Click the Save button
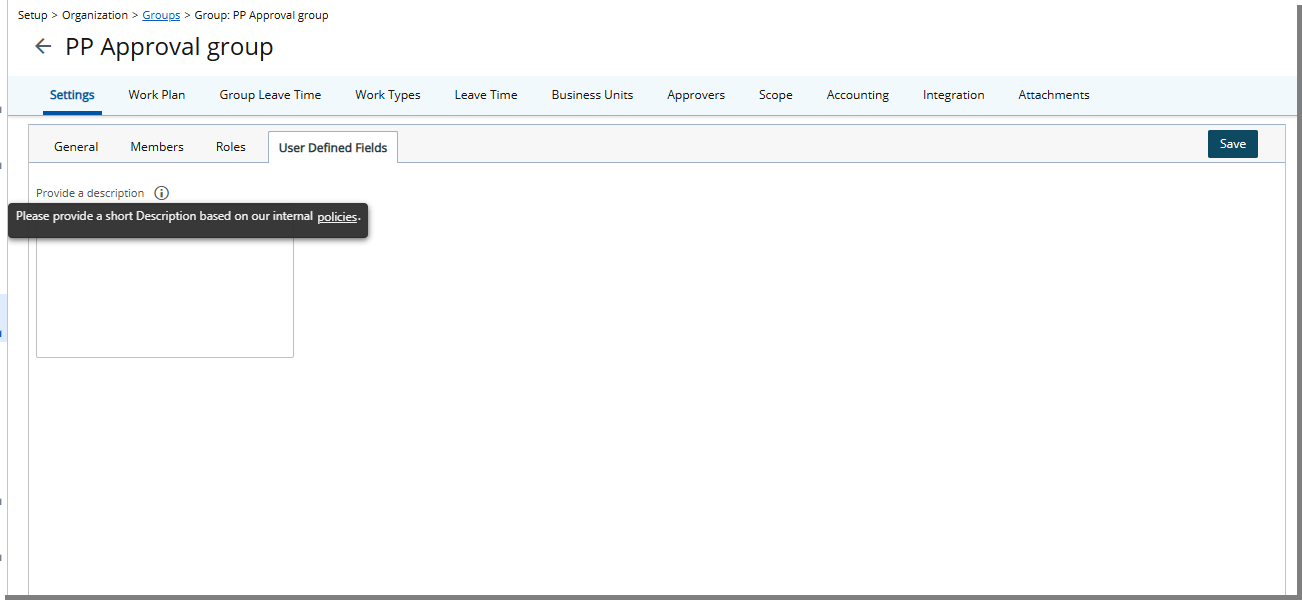 pyautogui.click(x=1232, y=143)
